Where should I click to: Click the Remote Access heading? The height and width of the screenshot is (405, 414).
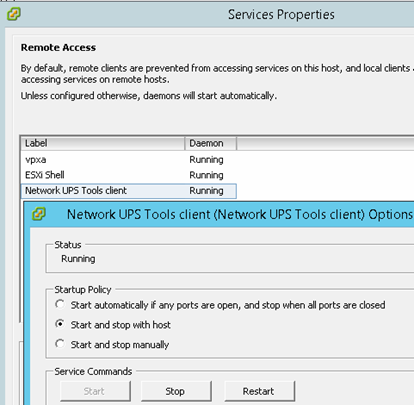(x=58, y=48)
